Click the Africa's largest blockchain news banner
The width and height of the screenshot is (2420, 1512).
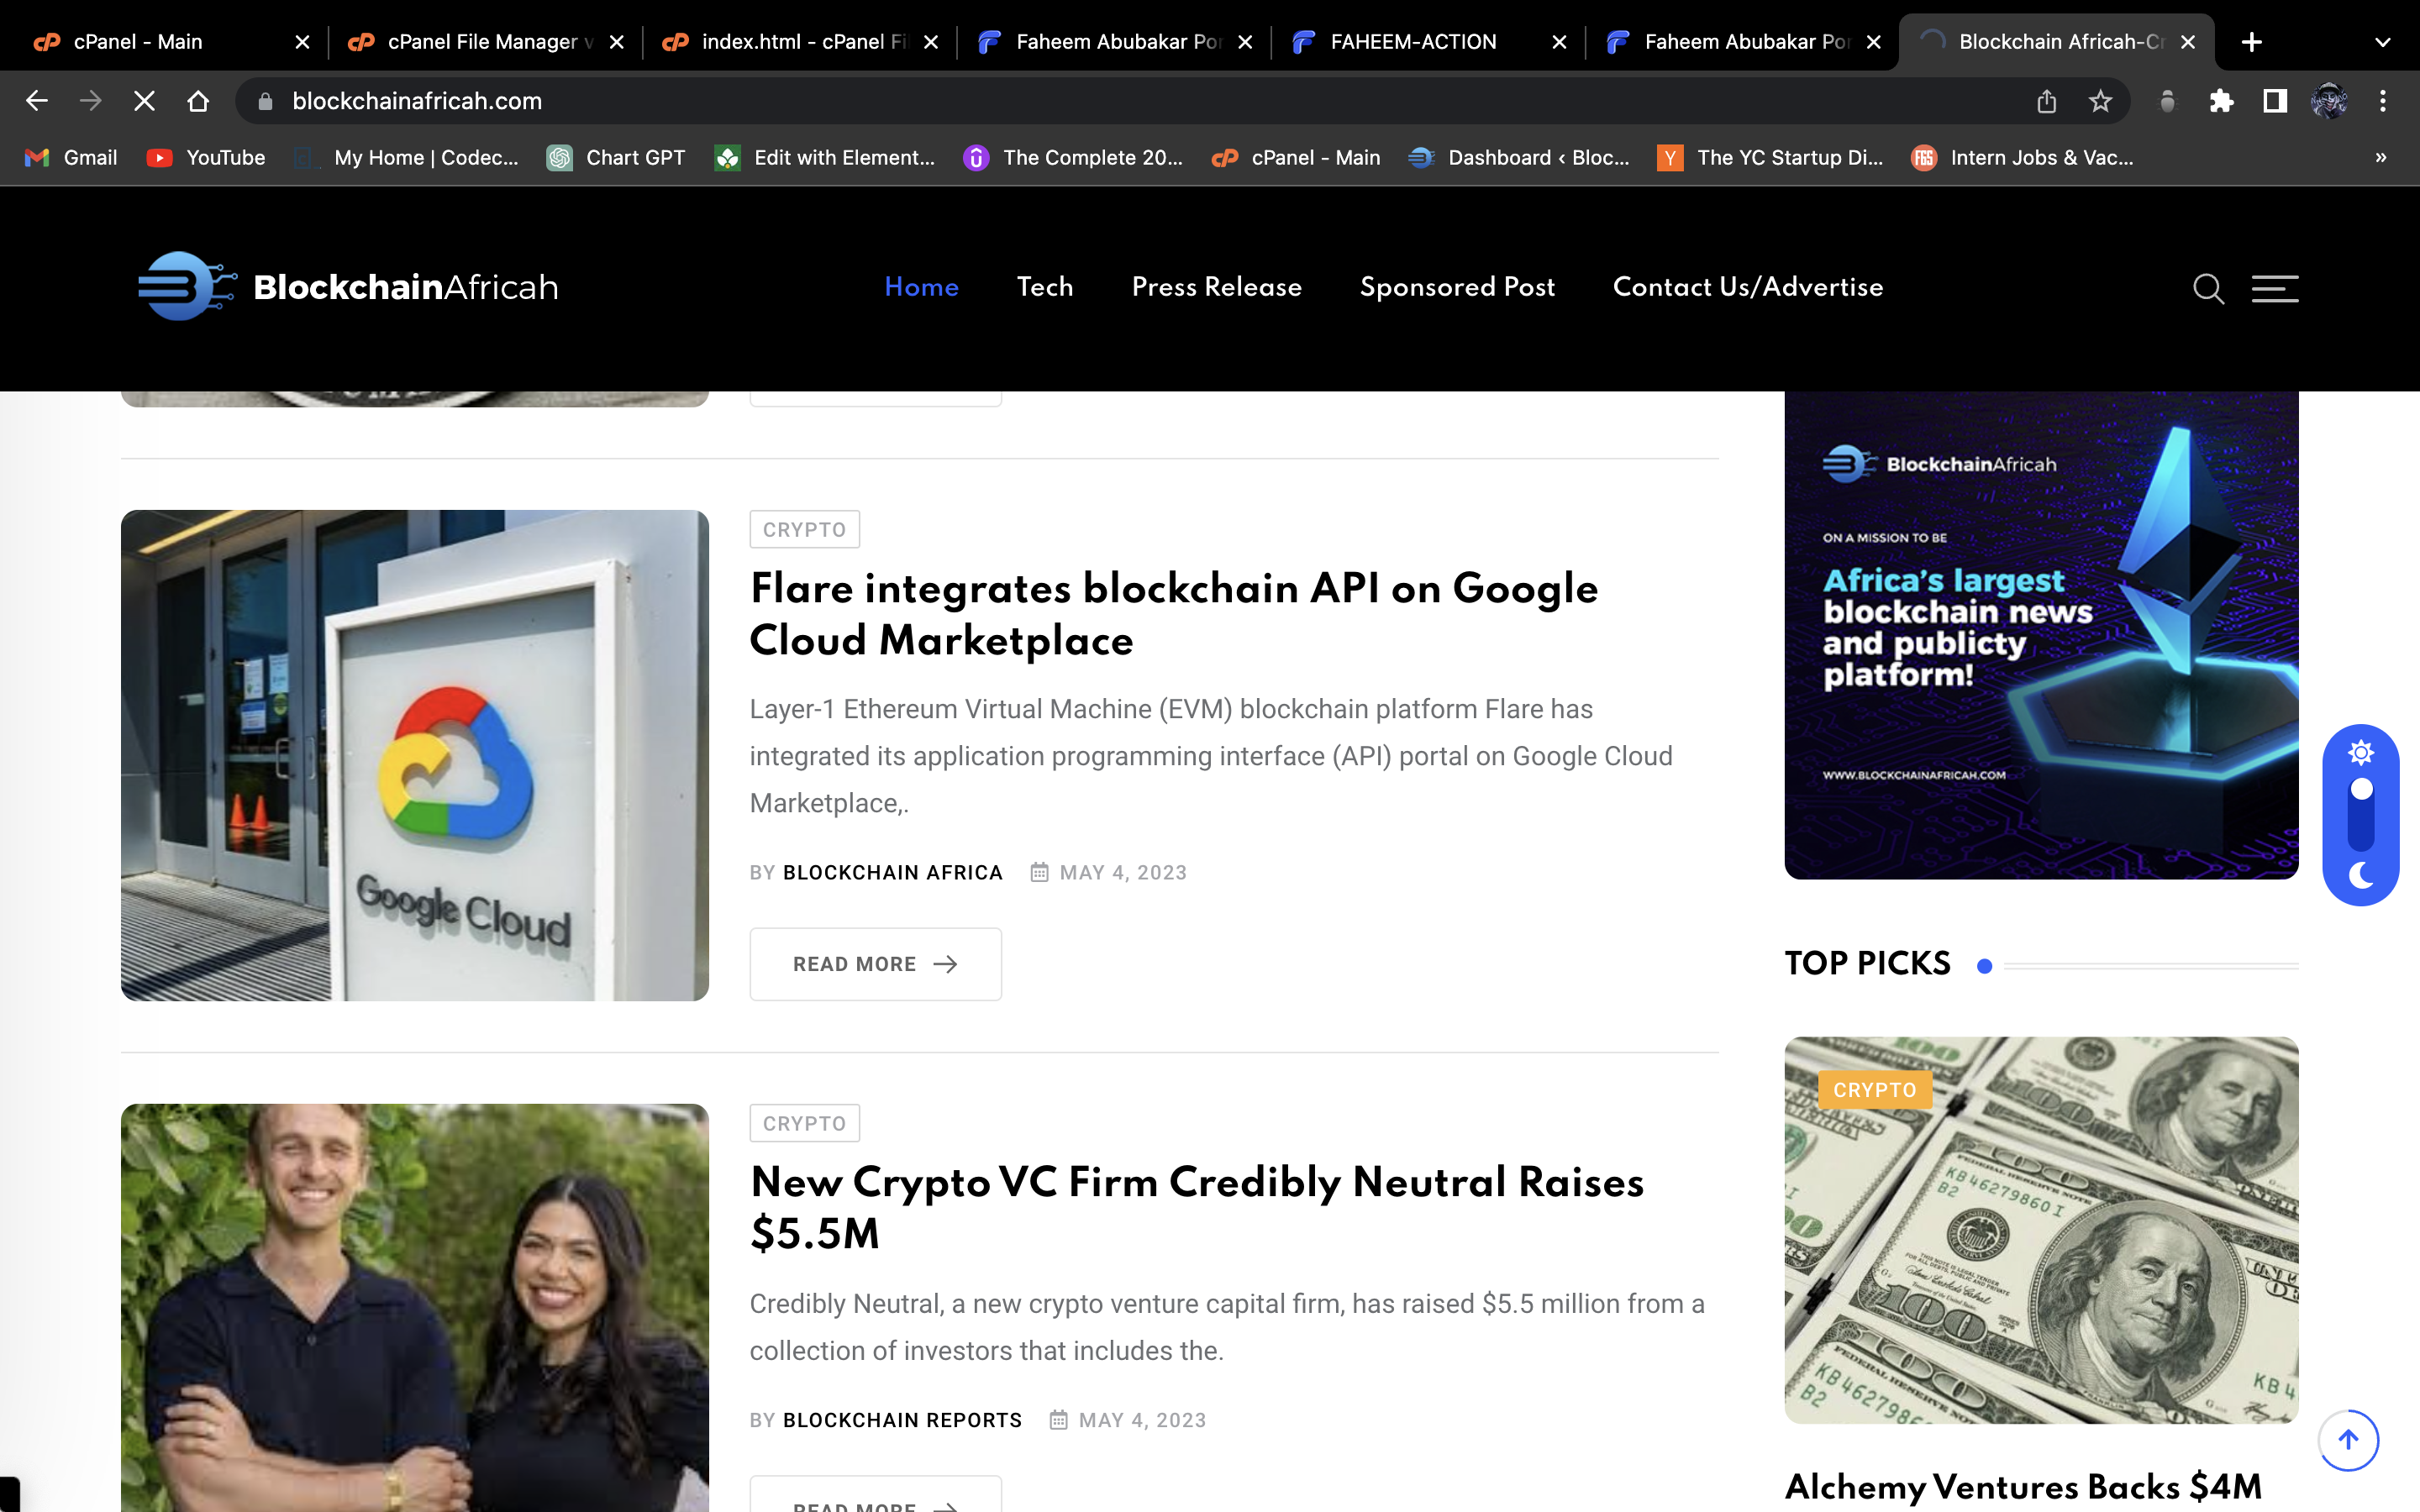[2041, 636]
